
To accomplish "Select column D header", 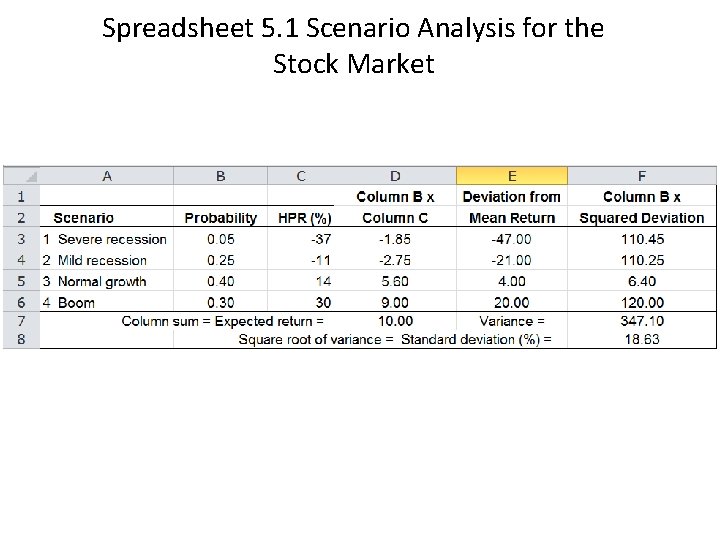I will 395,176.
